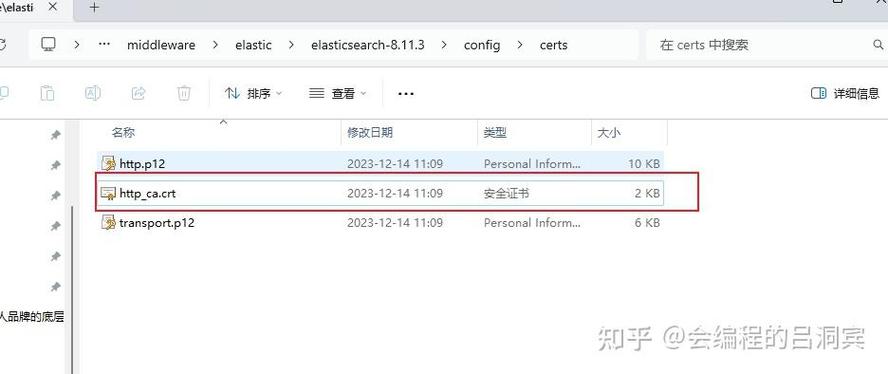Click the 6 KB size of transport.p12

[647, 223]
